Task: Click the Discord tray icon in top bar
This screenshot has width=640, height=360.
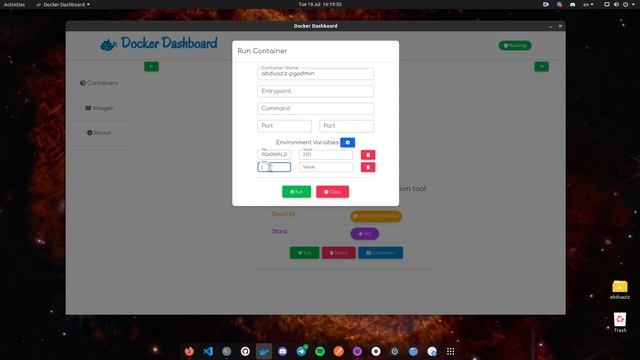Action: 572,4
